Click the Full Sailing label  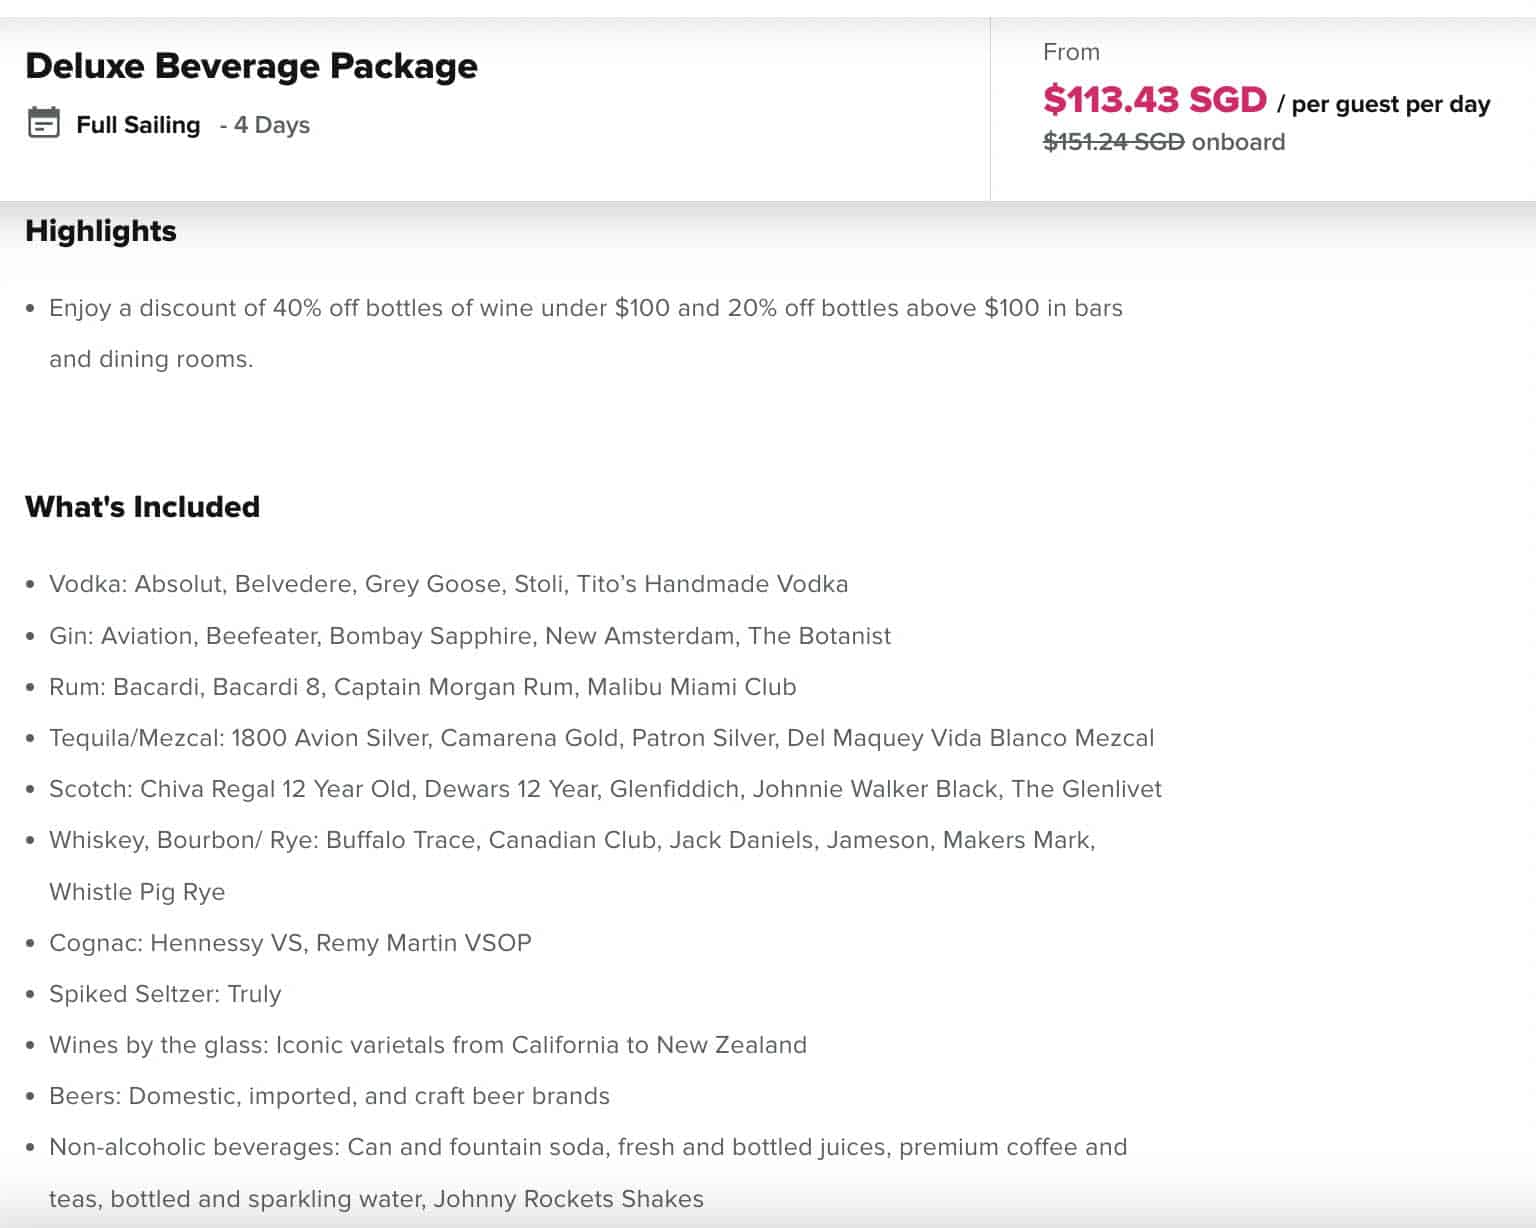(x=138, y=125)
